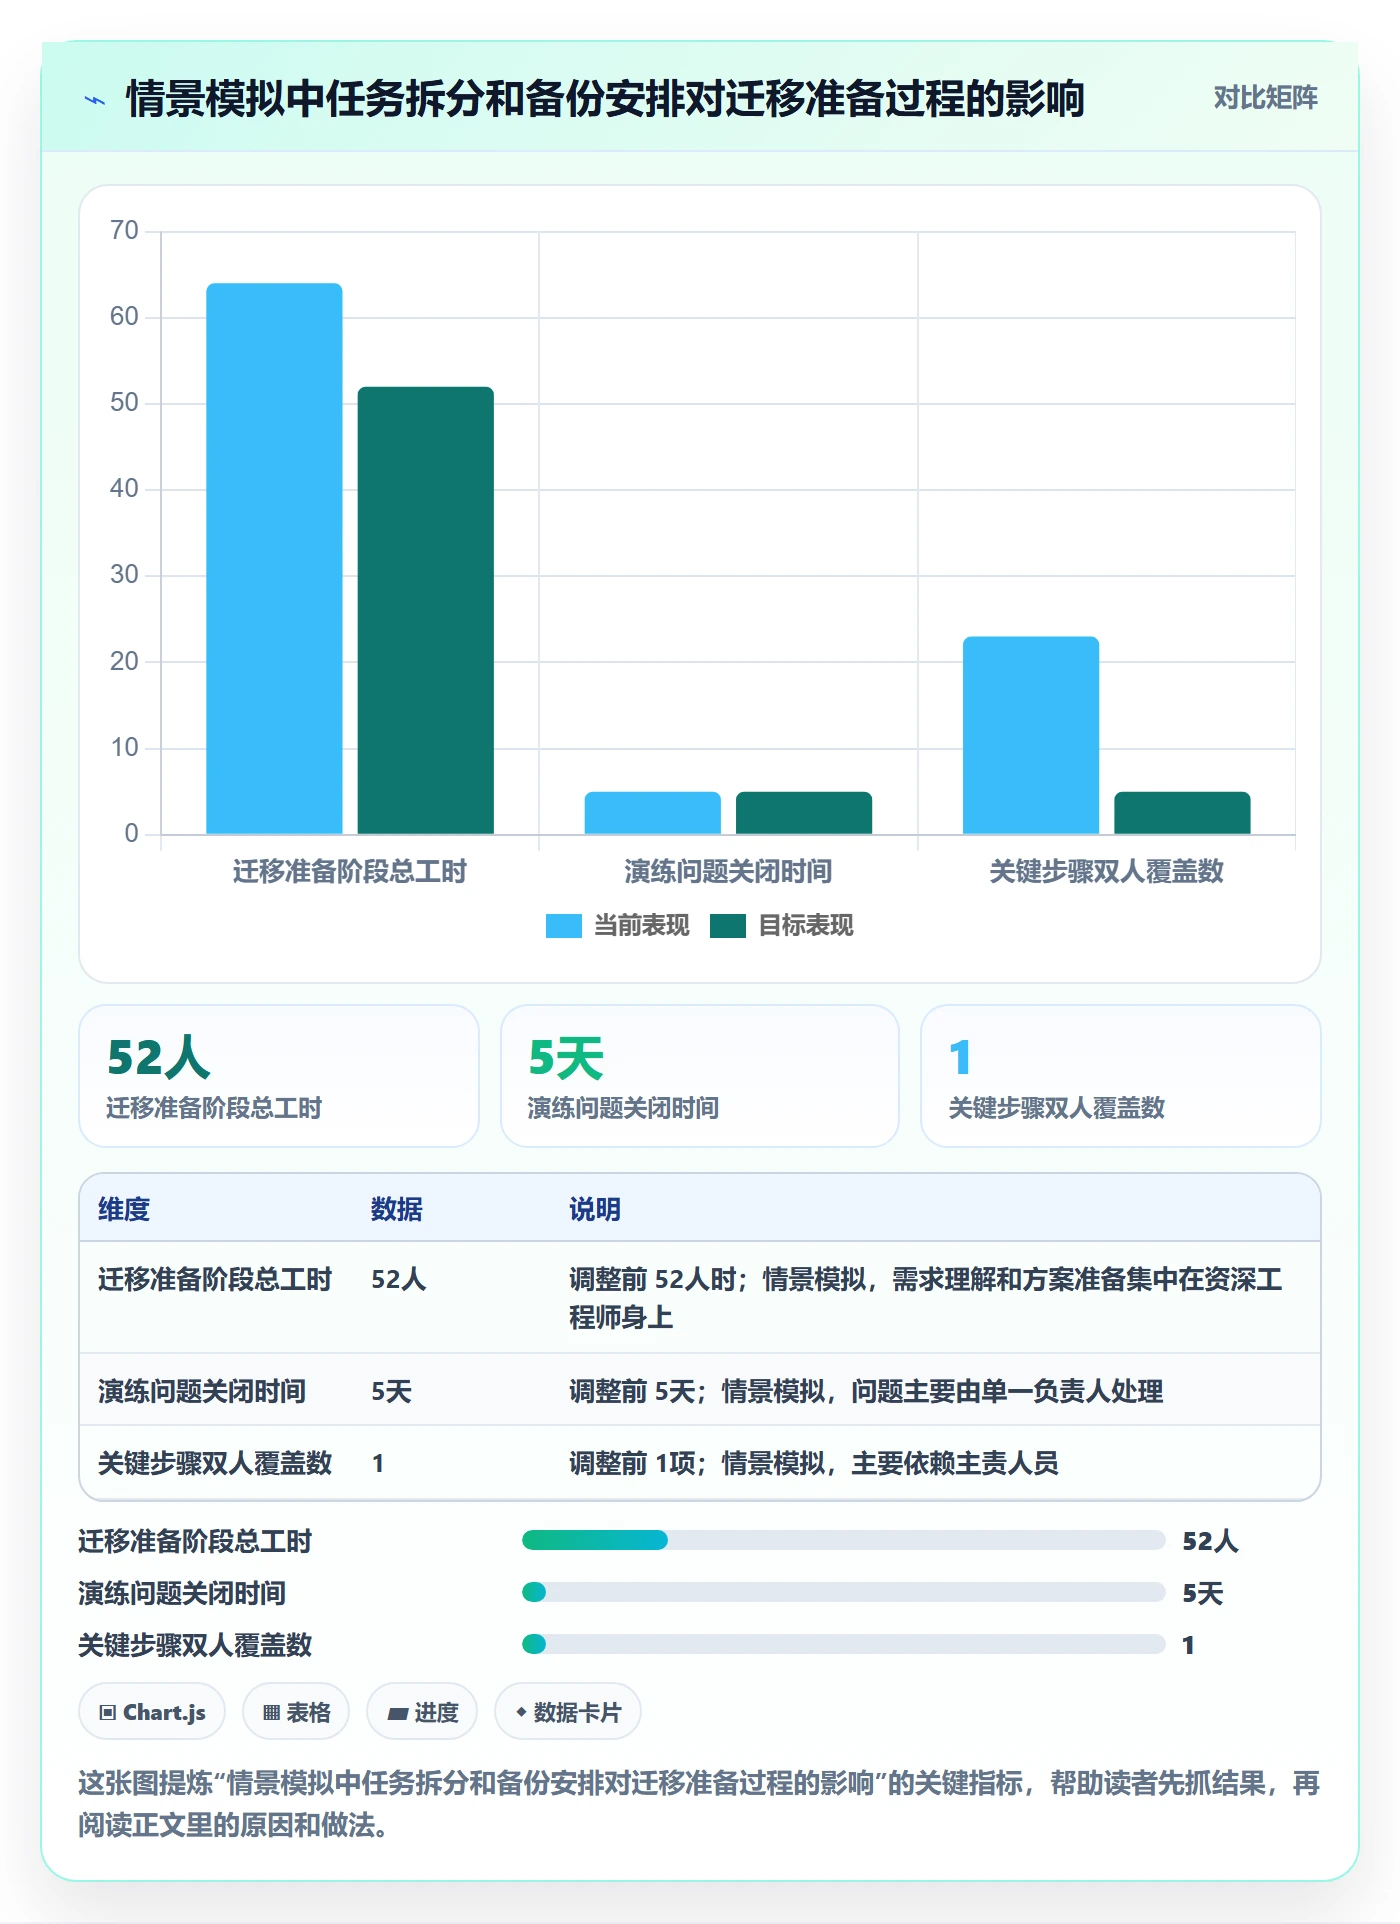Click the bar icon in 进度 chip

[397, 1714]
